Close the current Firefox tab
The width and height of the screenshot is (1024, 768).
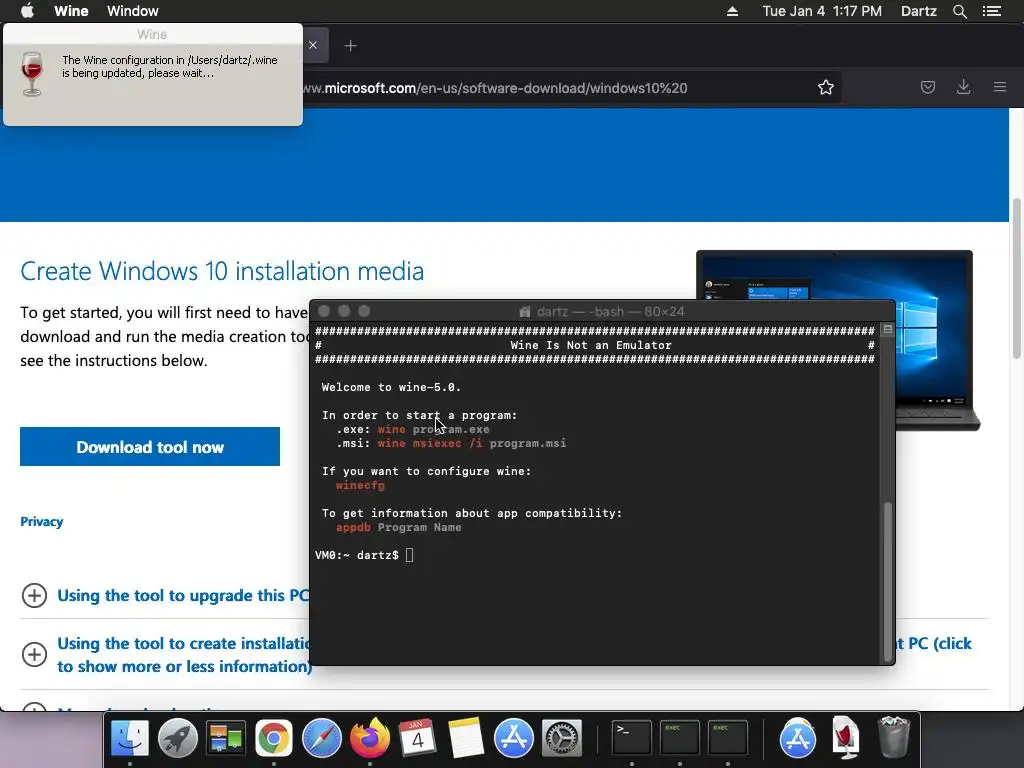pyautogui.click(x=313, y=45)
